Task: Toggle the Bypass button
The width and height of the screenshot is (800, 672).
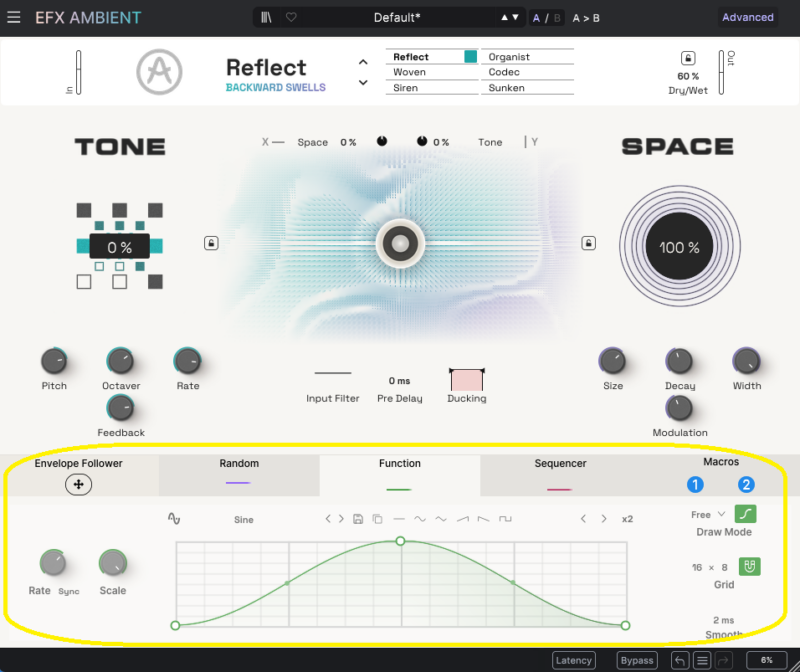Action: click(x=636, y=660)
